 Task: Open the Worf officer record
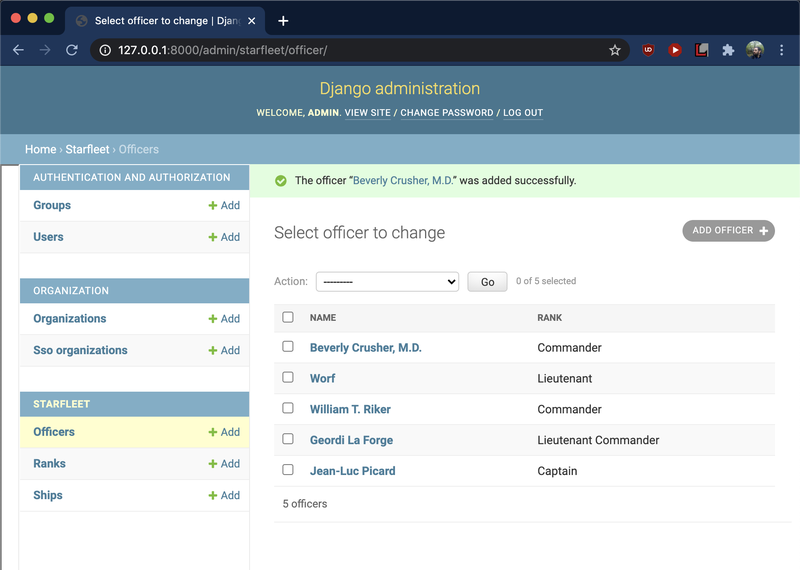point(322,378)
